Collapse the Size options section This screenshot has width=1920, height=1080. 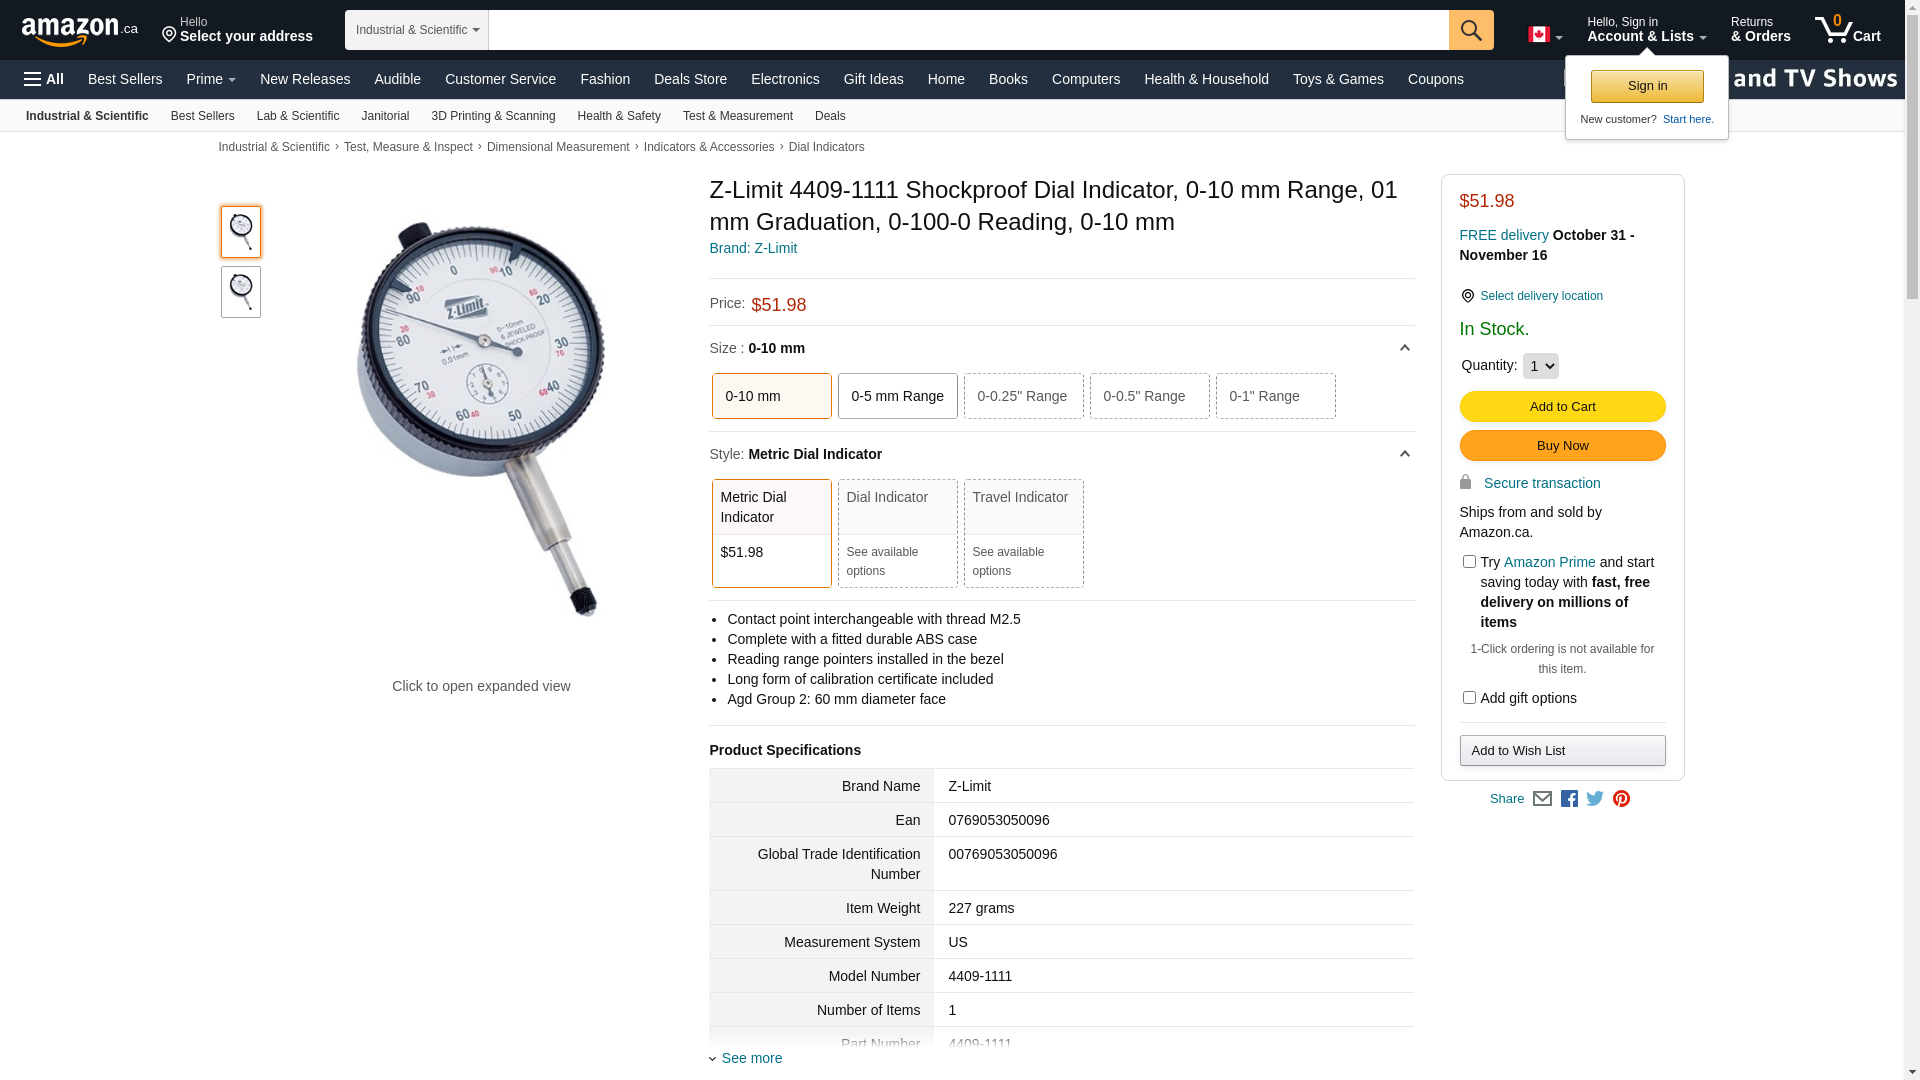(1404, 348)
